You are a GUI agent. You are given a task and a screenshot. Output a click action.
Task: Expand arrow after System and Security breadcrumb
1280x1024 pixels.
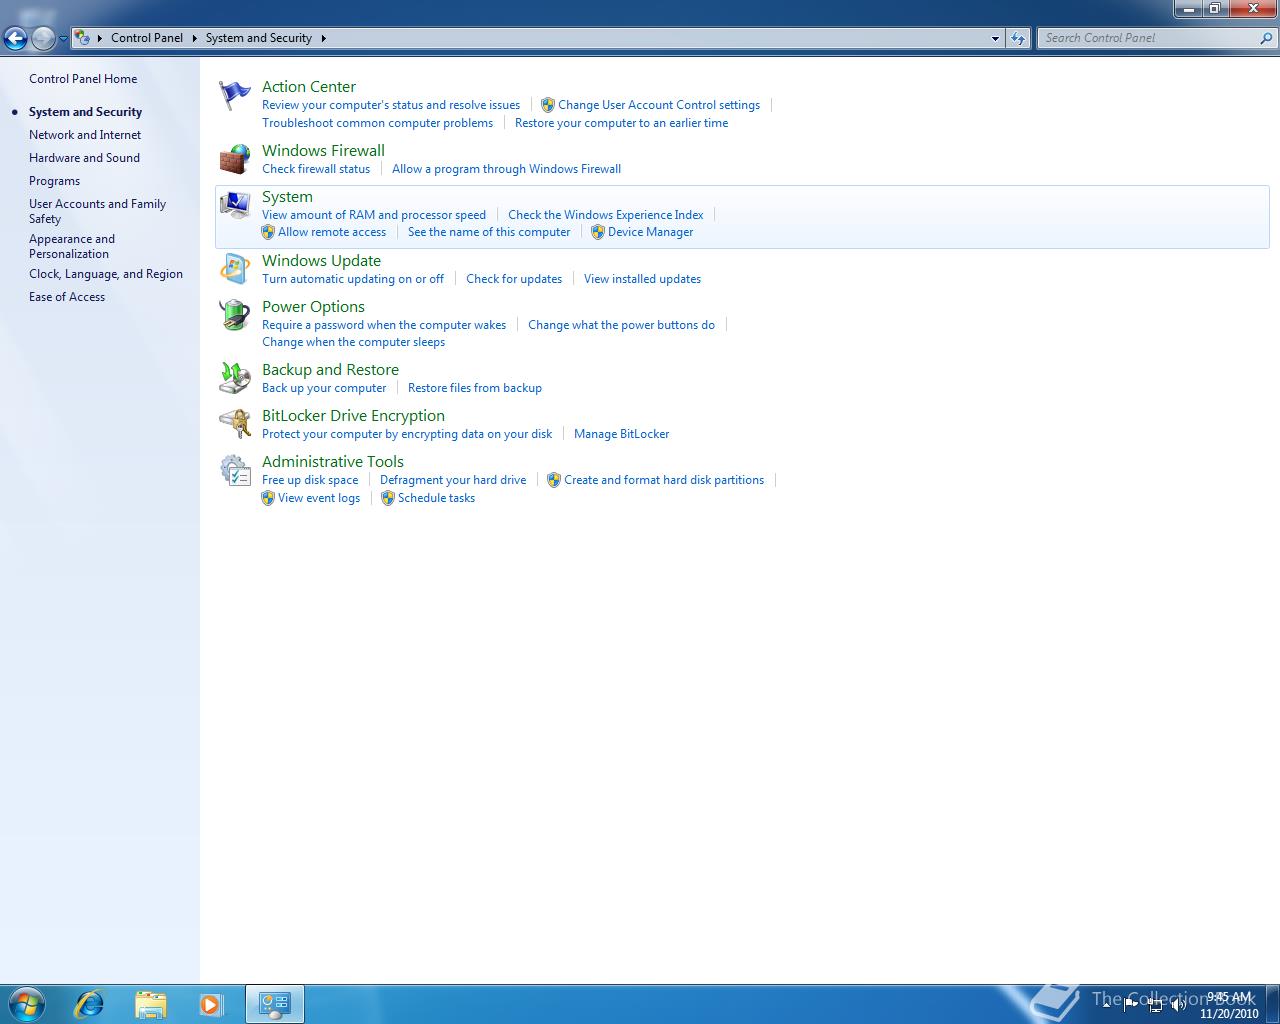click(x=323, y=38)
